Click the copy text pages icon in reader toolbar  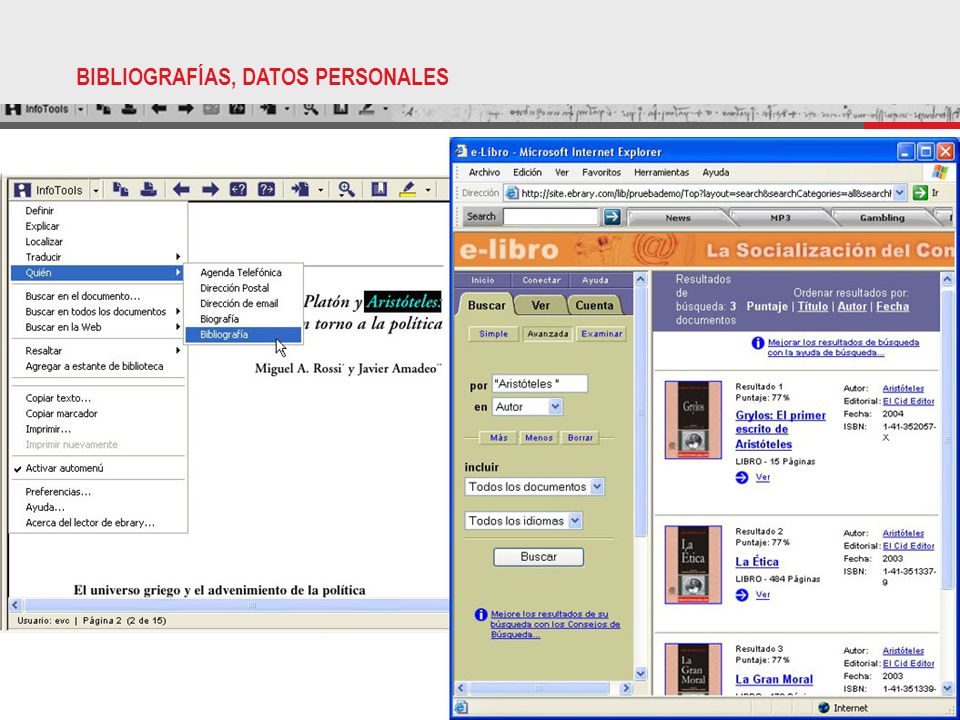click(x=121, y=190)
